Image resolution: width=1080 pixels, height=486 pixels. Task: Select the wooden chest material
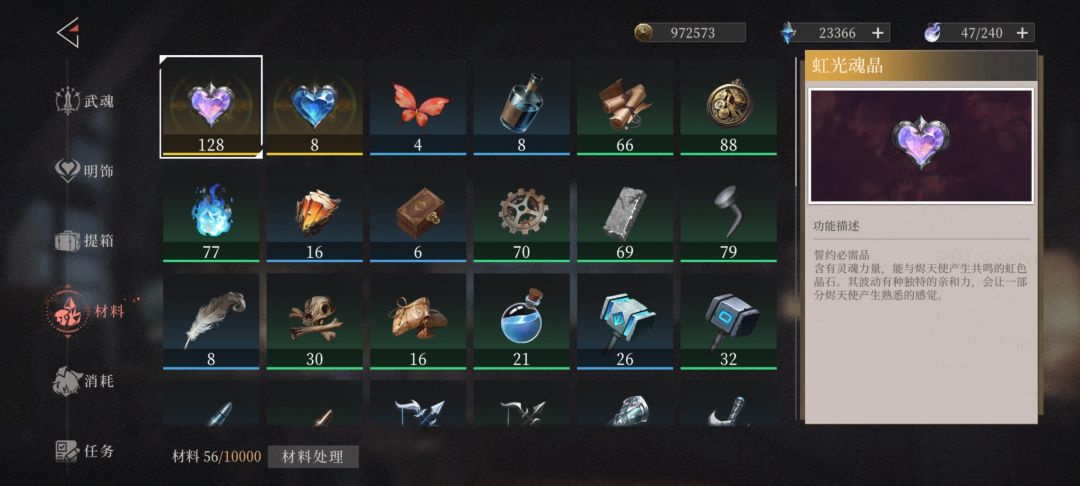[x=418, y=213]
